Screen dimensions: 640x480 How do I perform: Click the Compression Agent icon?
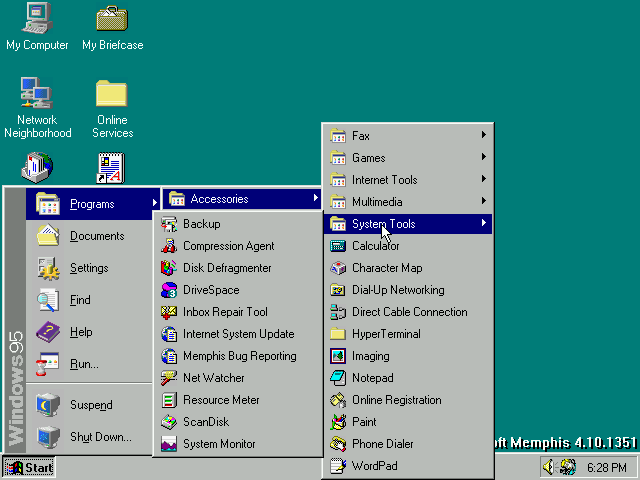(x=169, y=246)
